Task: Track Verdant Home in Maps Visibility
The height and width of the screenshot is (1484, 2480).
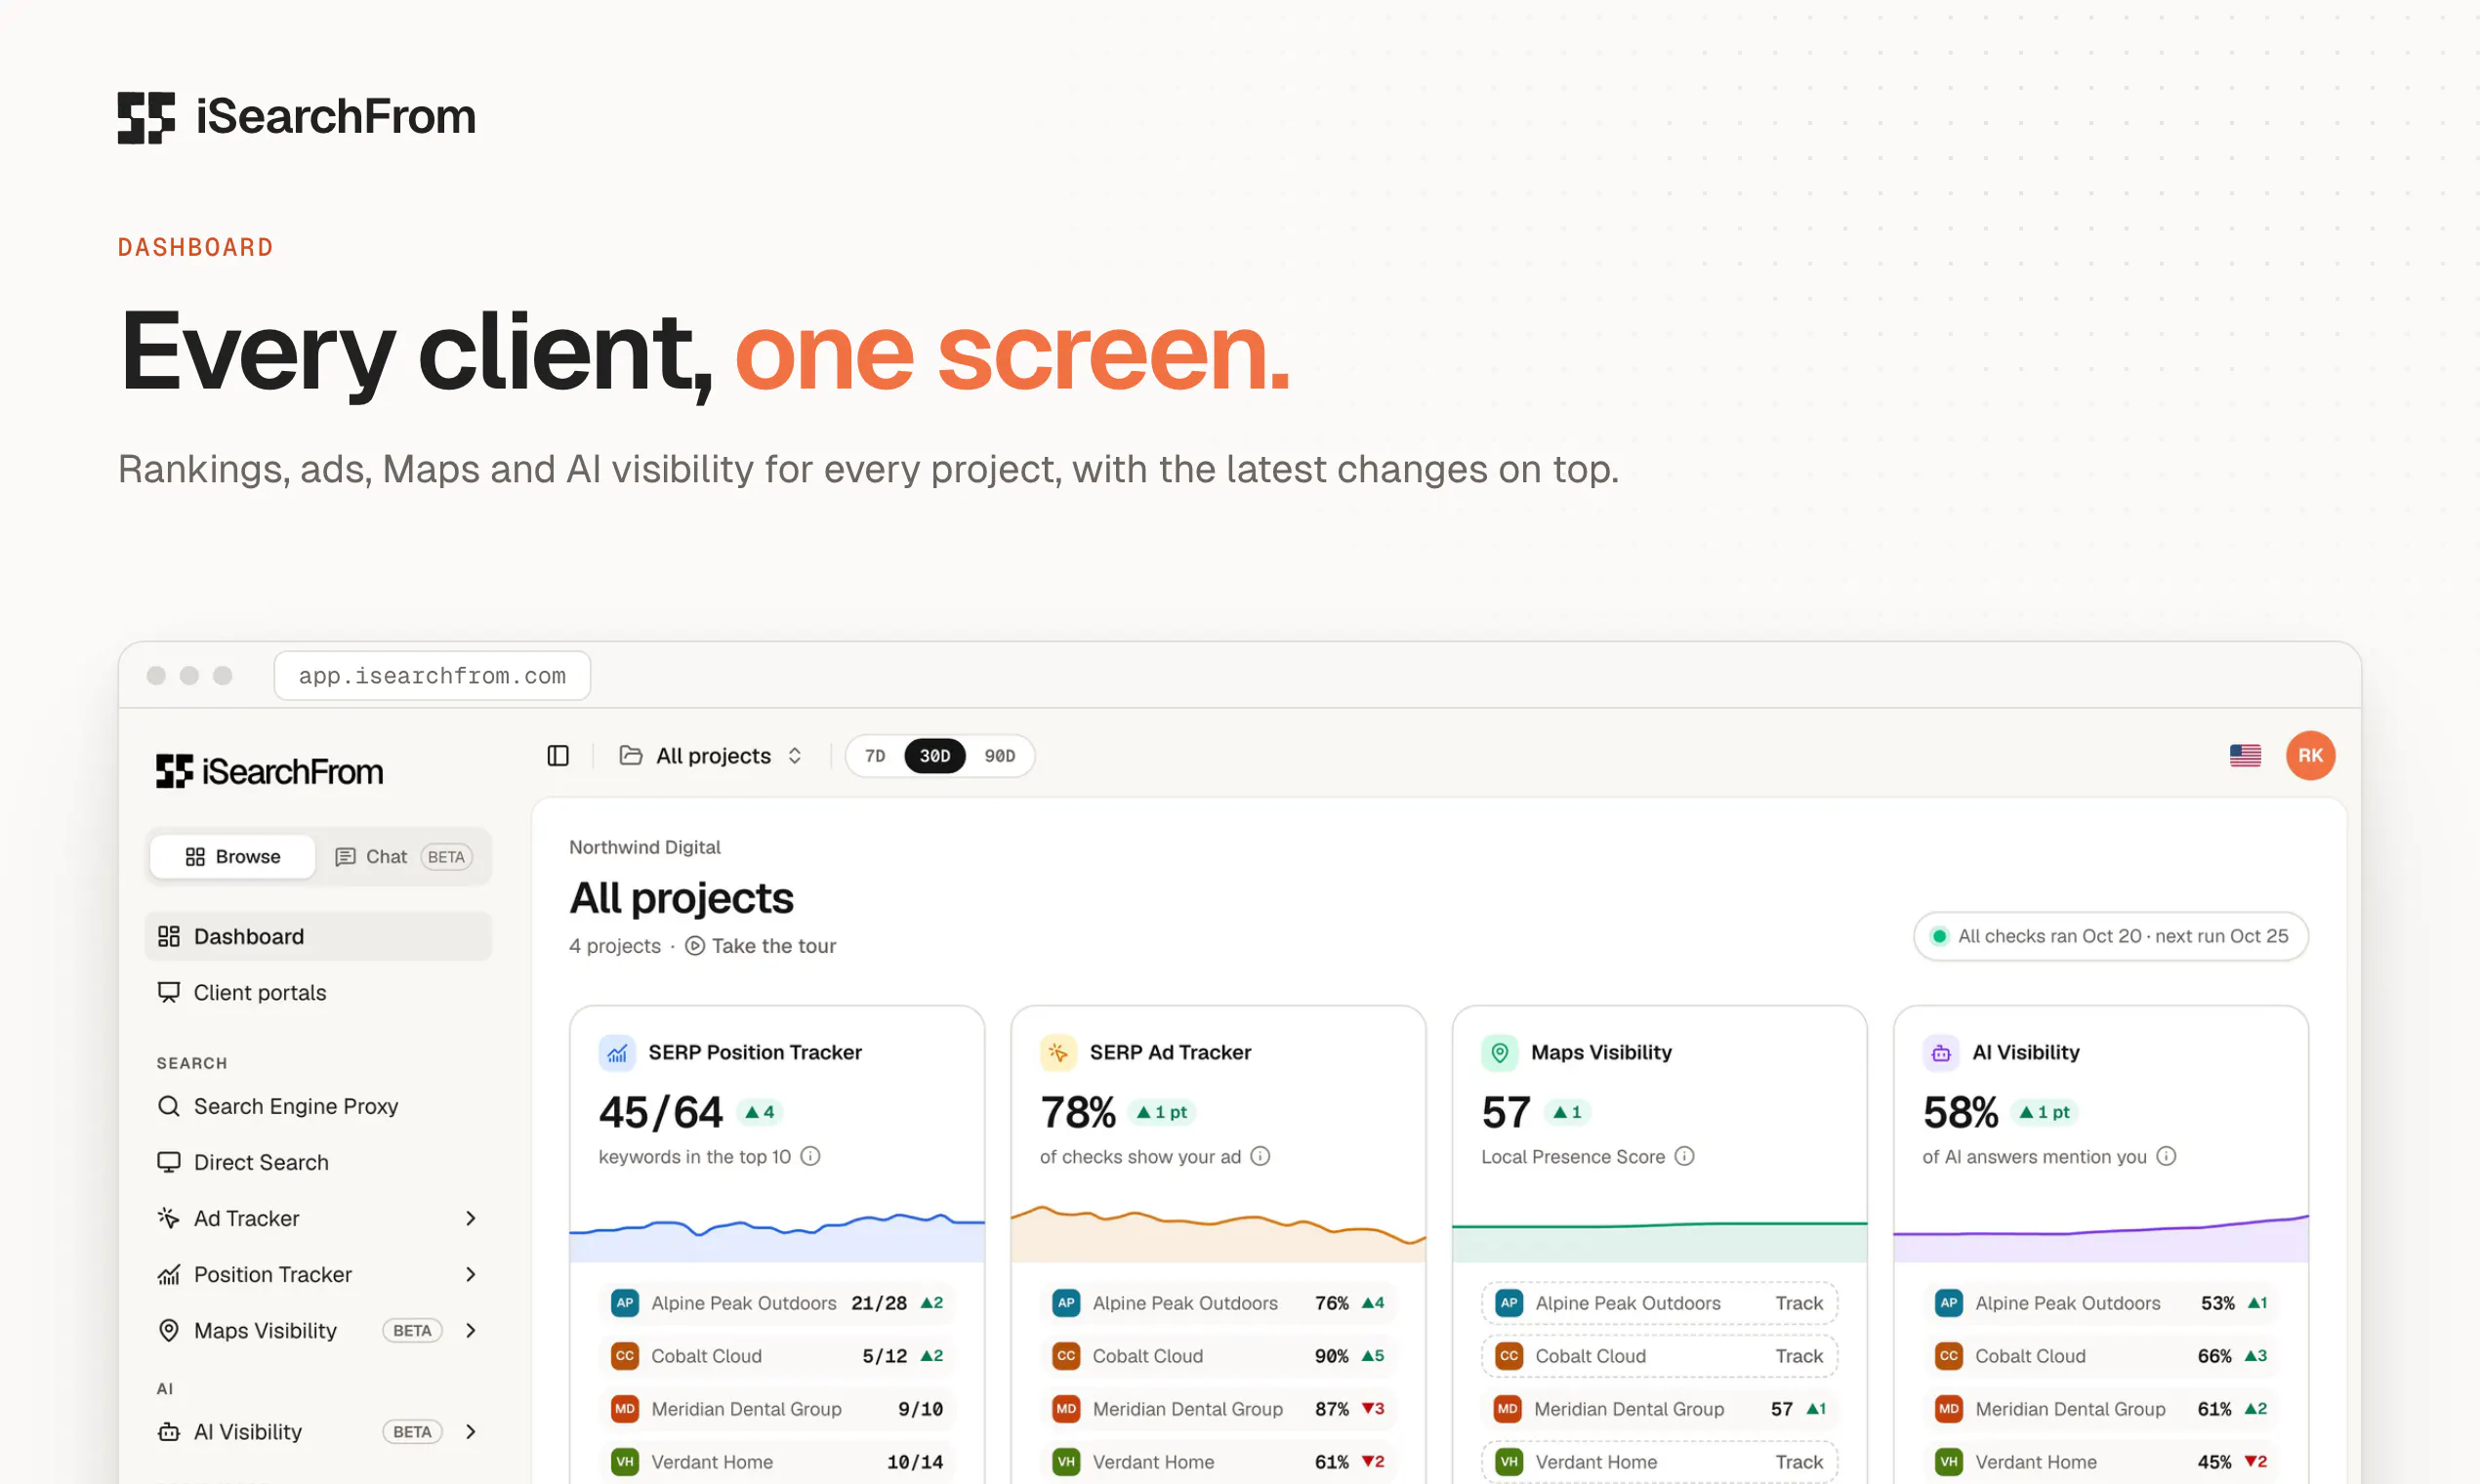Action: click(1799, 1463)
